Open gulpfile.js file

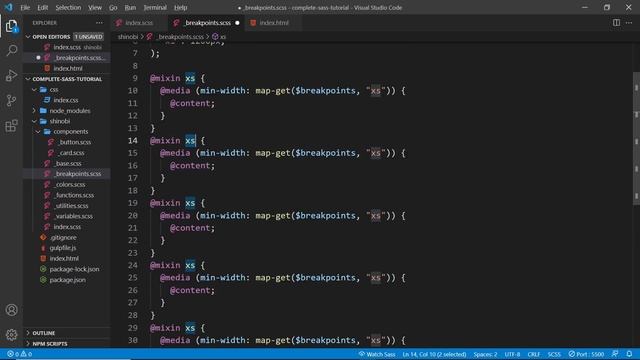[x=67, y=248]
